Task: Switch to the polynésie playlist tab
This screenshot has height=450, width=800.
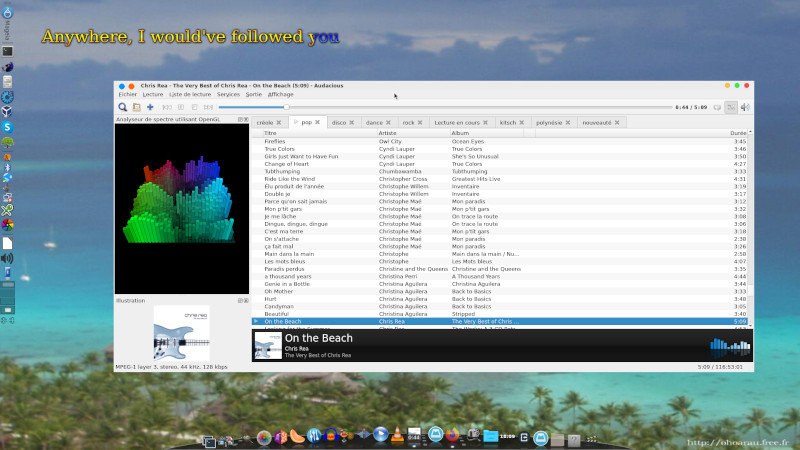Action: tap(549, 122)
